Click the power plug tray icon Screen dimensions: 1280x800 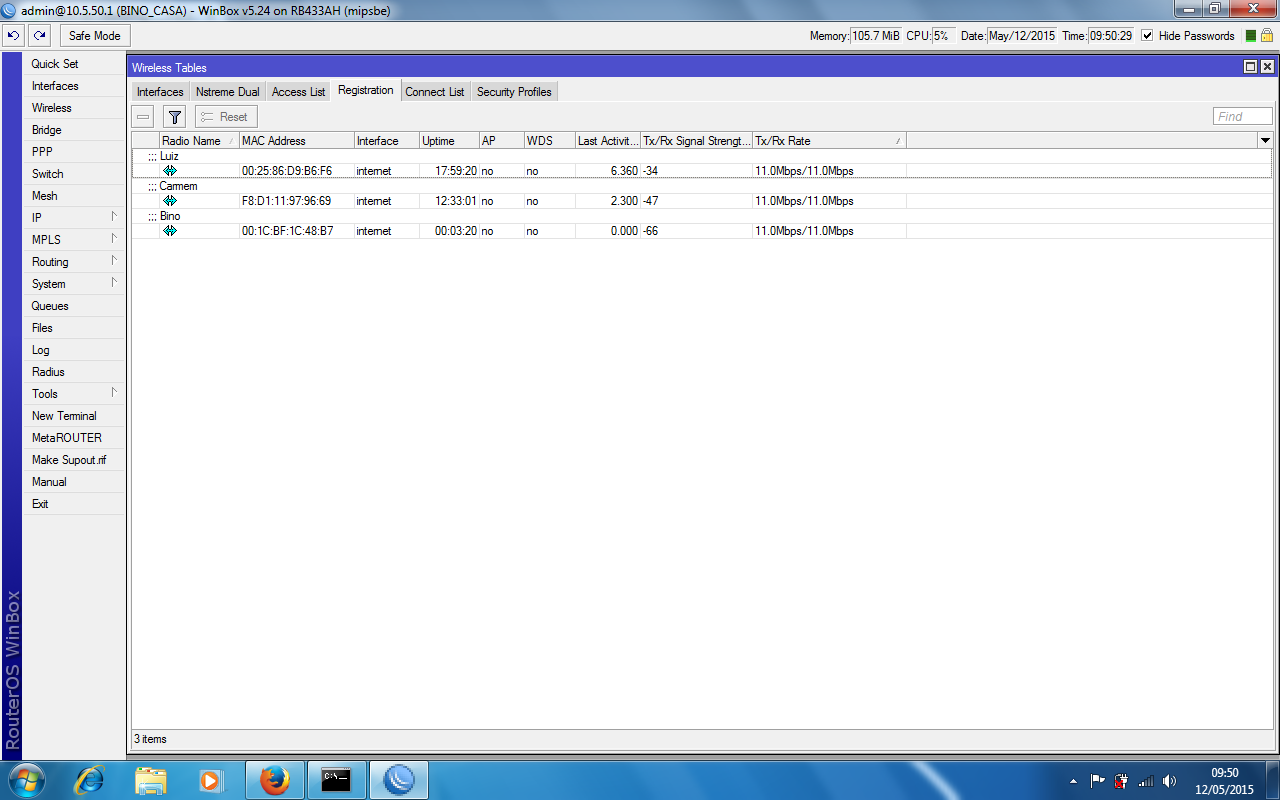click(1122, 781)
